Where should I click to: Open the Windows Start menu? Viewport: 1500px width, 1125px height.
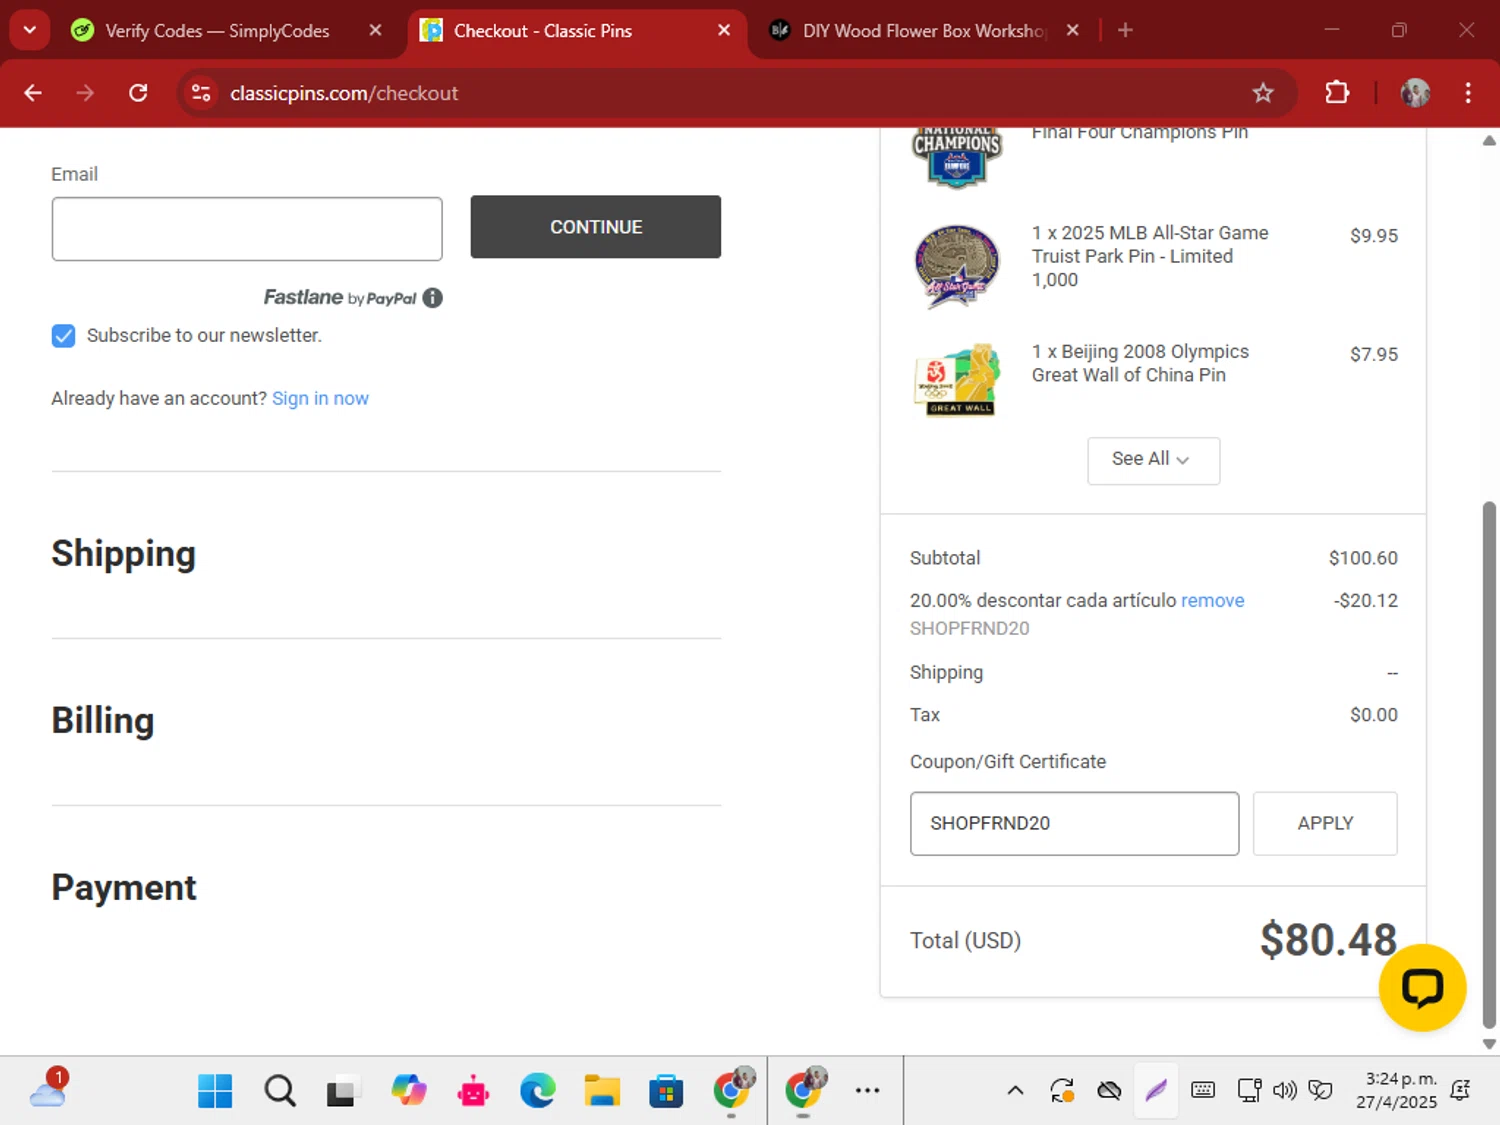click(215, 1091)
